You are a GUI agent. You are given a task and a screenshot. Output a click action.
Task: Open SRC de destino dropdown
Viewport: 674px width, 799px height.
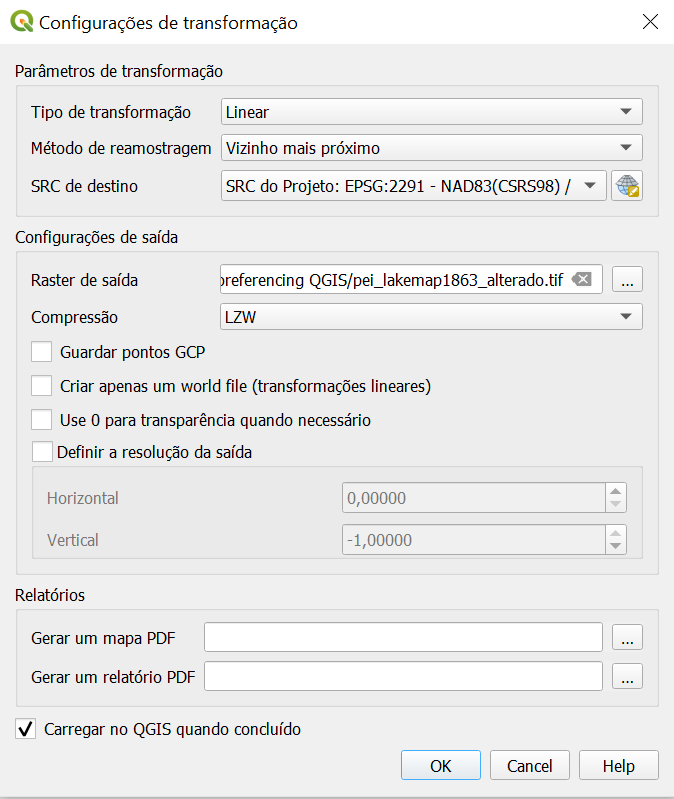pyautogui.click(x=413, y=186)
